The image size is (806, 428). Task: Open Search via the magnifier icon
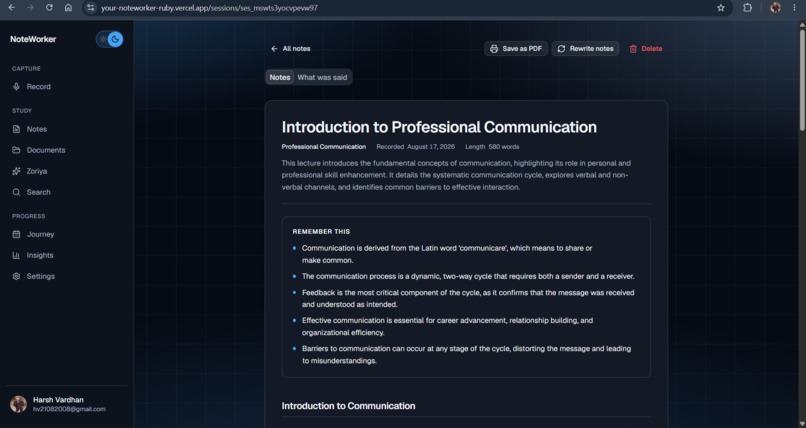(x=16, y=192)
